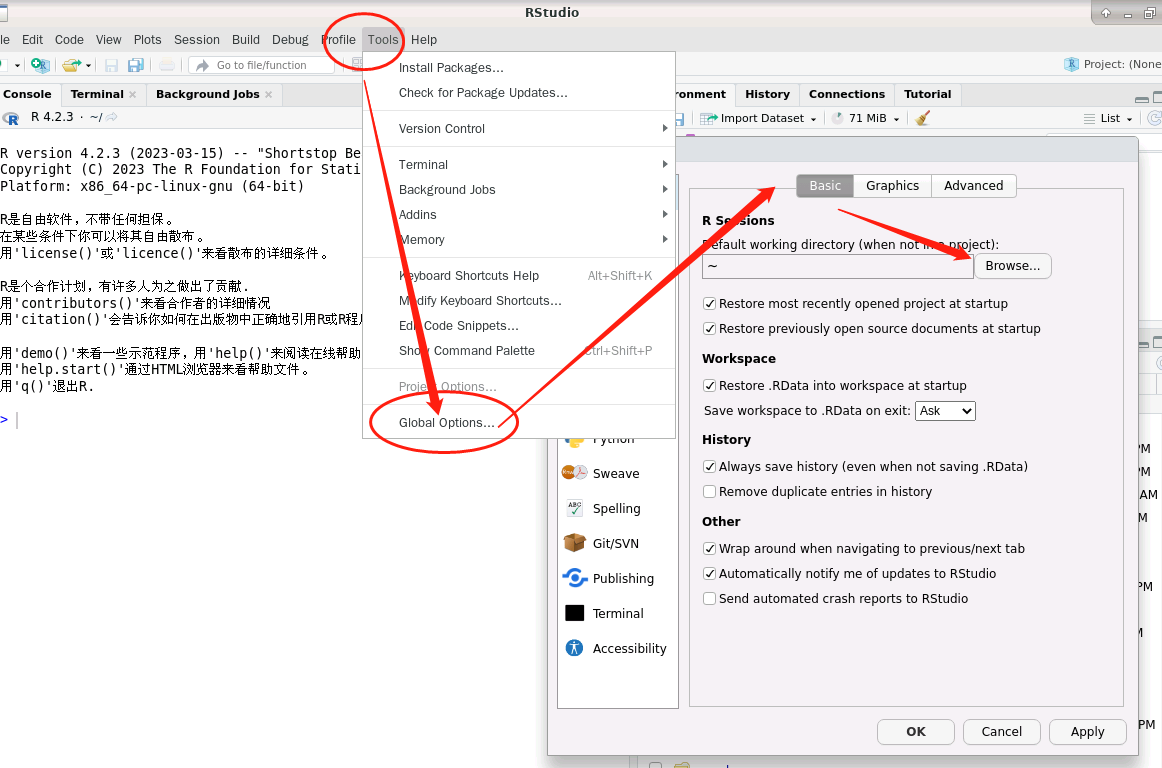Click the broom clear workspace icon

923,118
